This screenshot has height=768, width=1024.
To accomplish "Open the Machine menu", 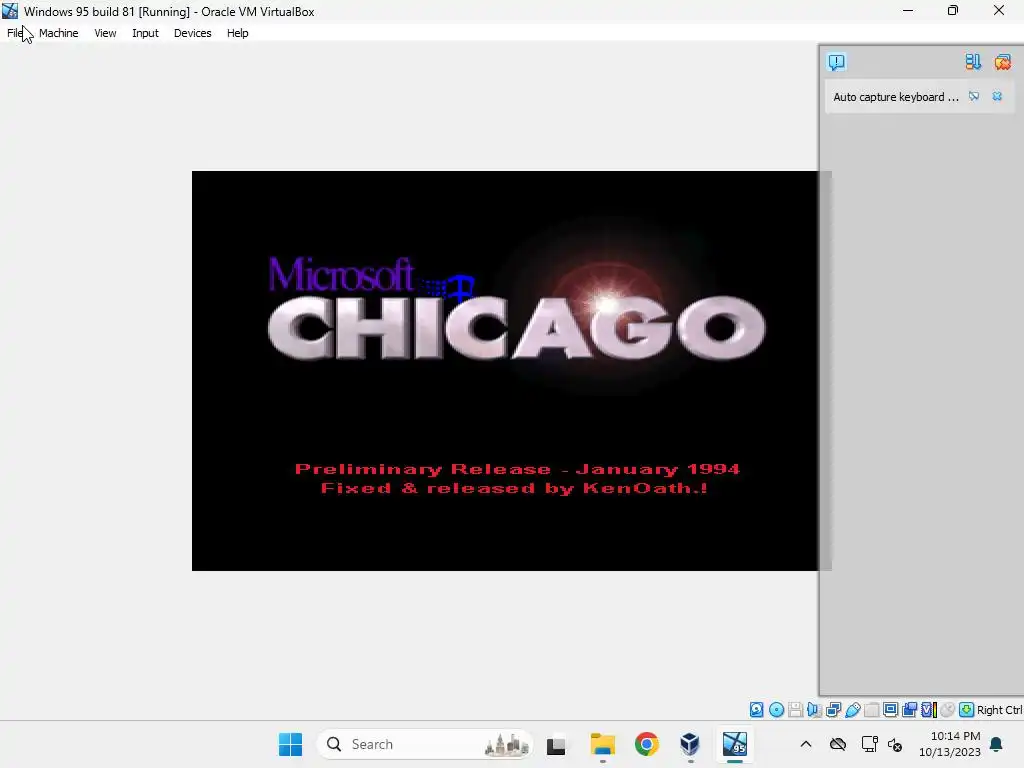I will [x=59, y=33].
